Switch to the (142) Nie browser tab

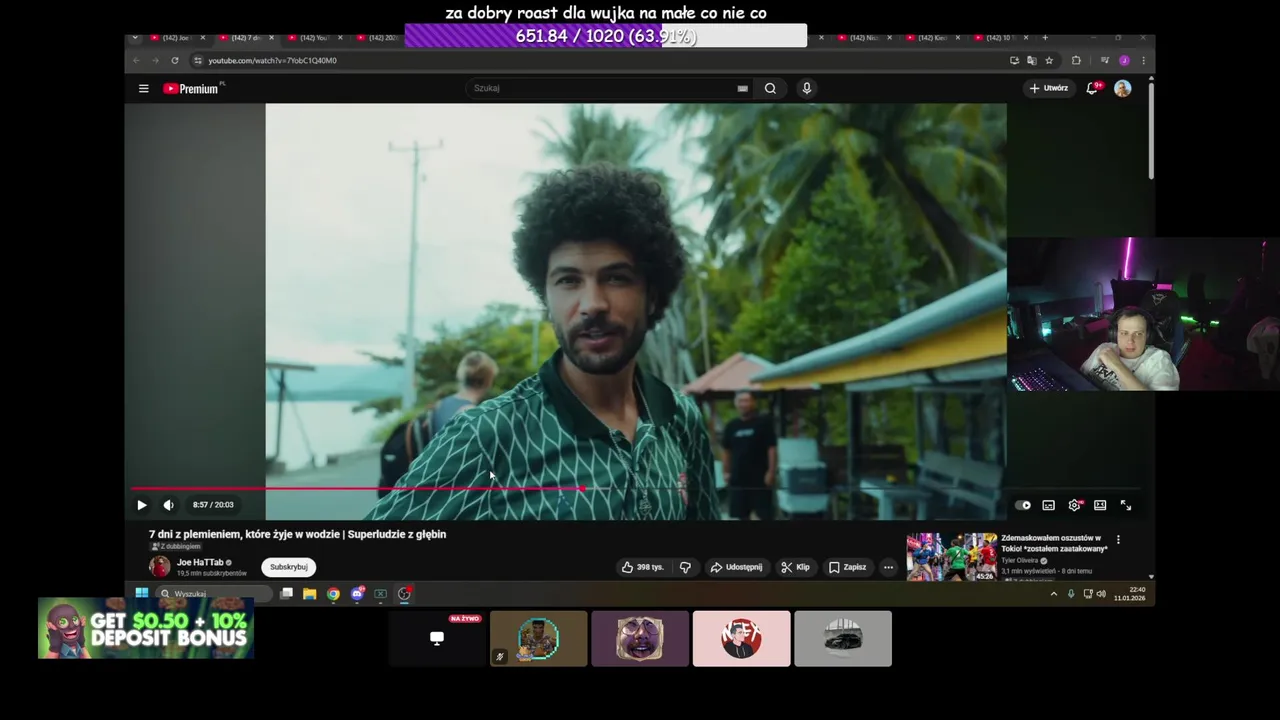point(863,38)
